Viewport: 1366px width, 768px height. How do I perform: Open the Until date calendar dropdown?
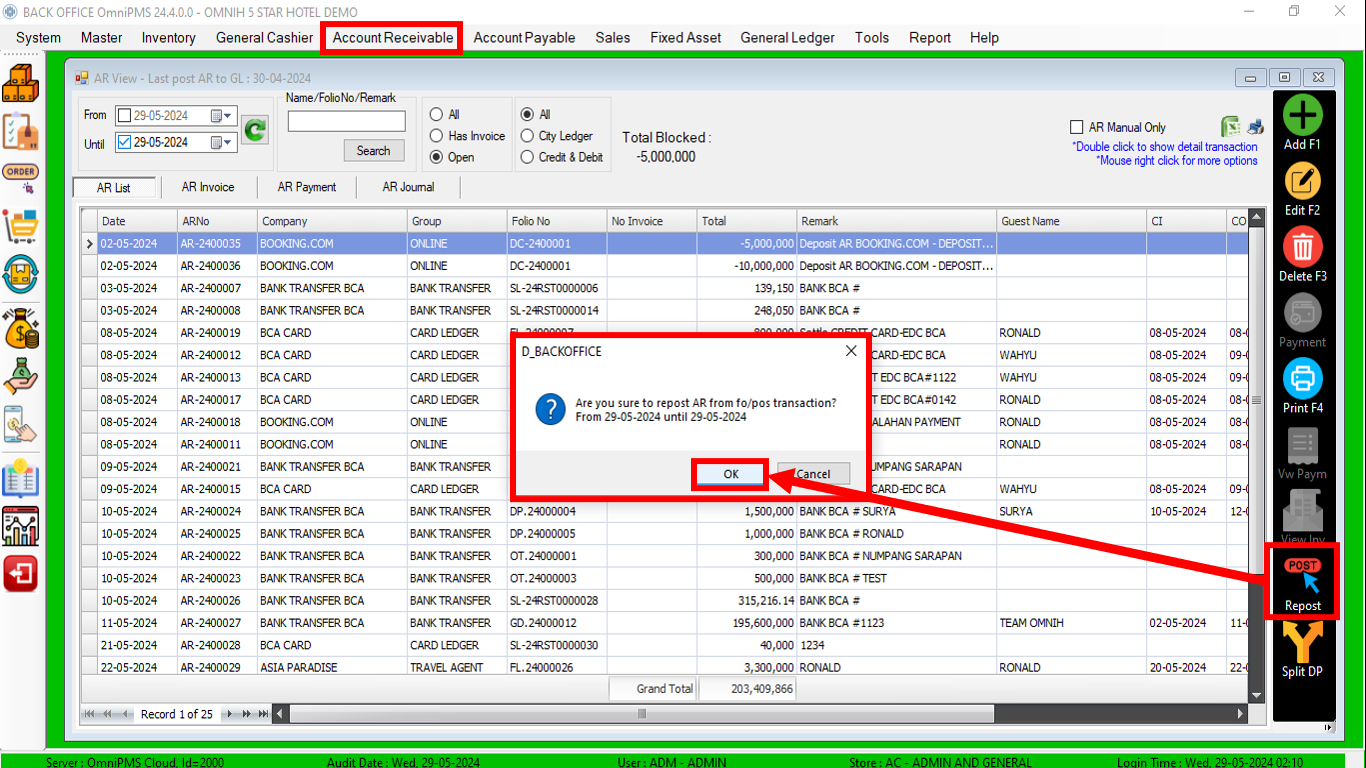(x=221, y=143)
